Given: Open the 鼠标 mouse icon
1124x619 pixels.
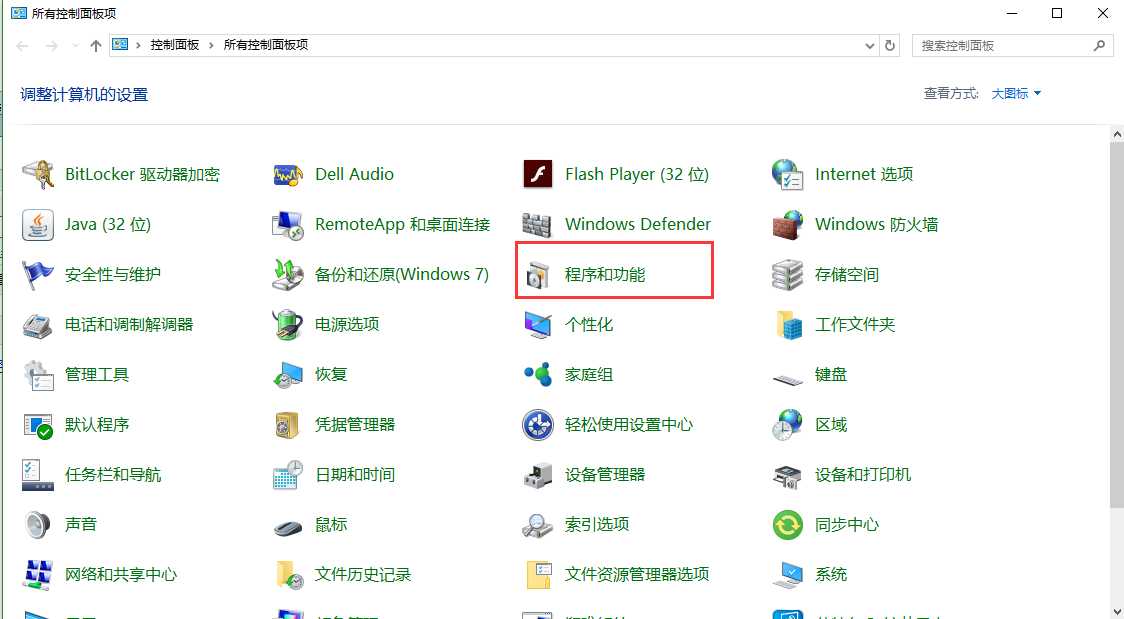Looking at the screenshot, I should pos(288,527).
